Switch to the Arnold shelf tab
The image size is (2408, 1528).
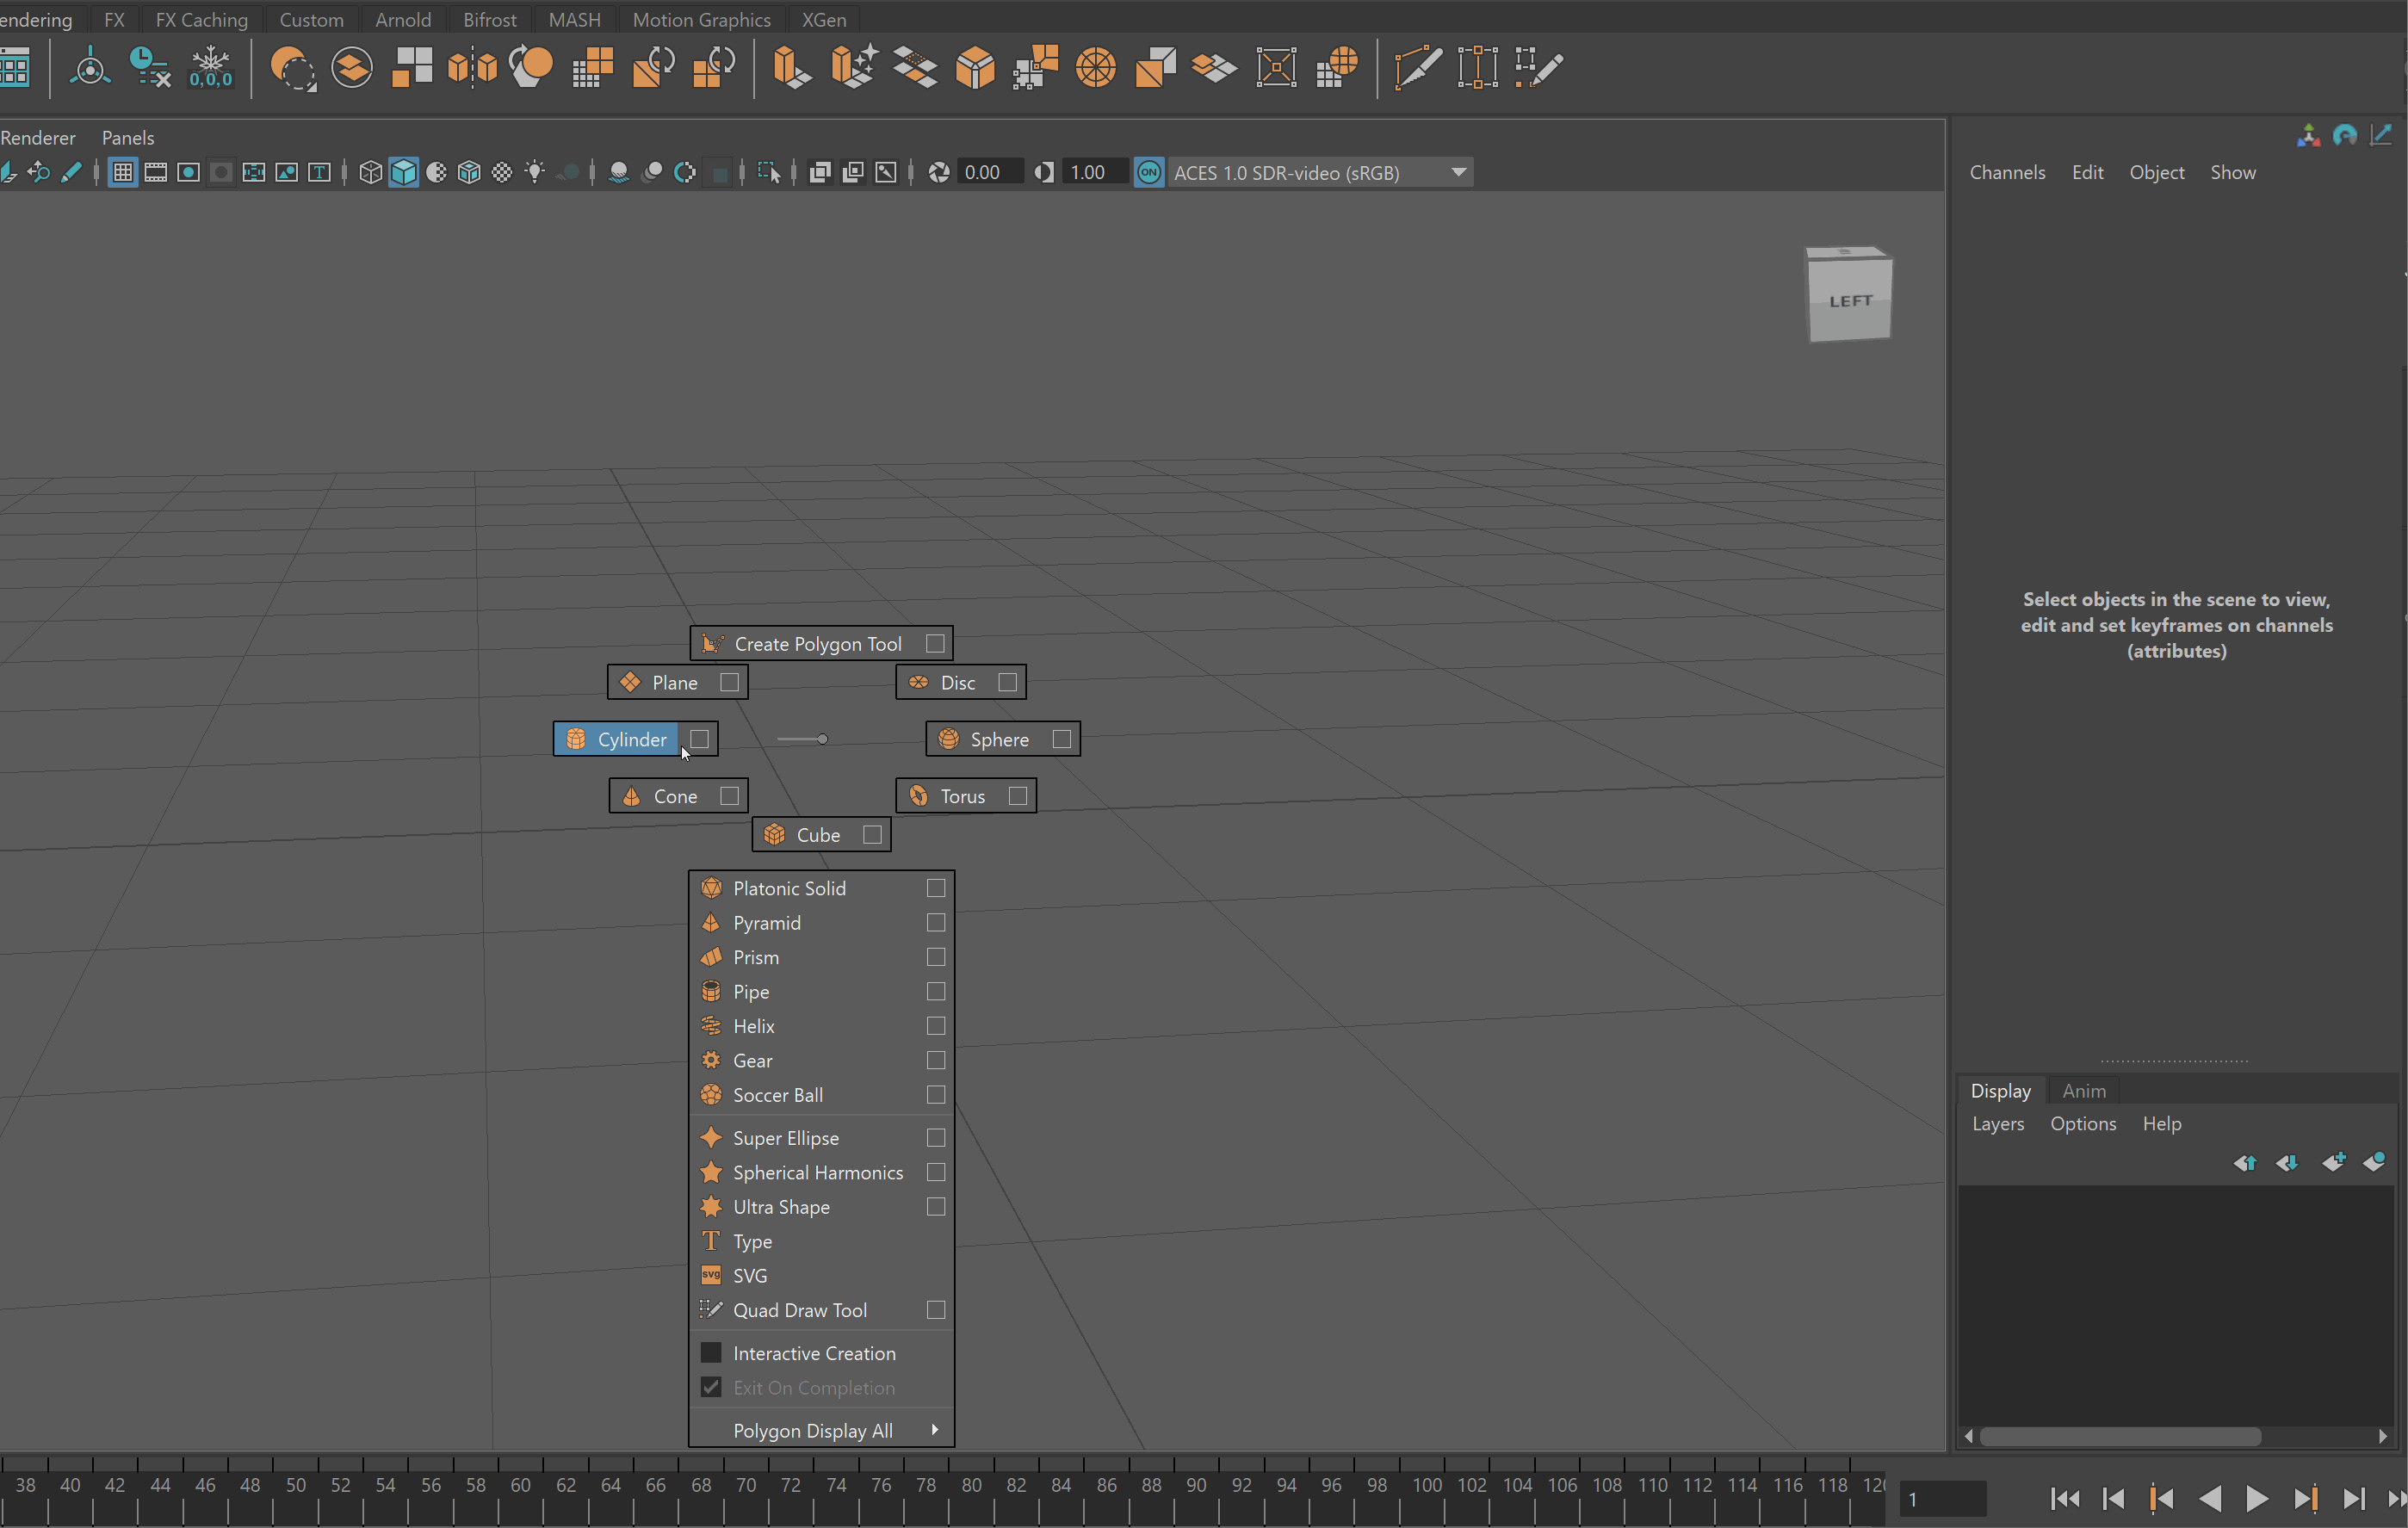click(x=402, y=19)
